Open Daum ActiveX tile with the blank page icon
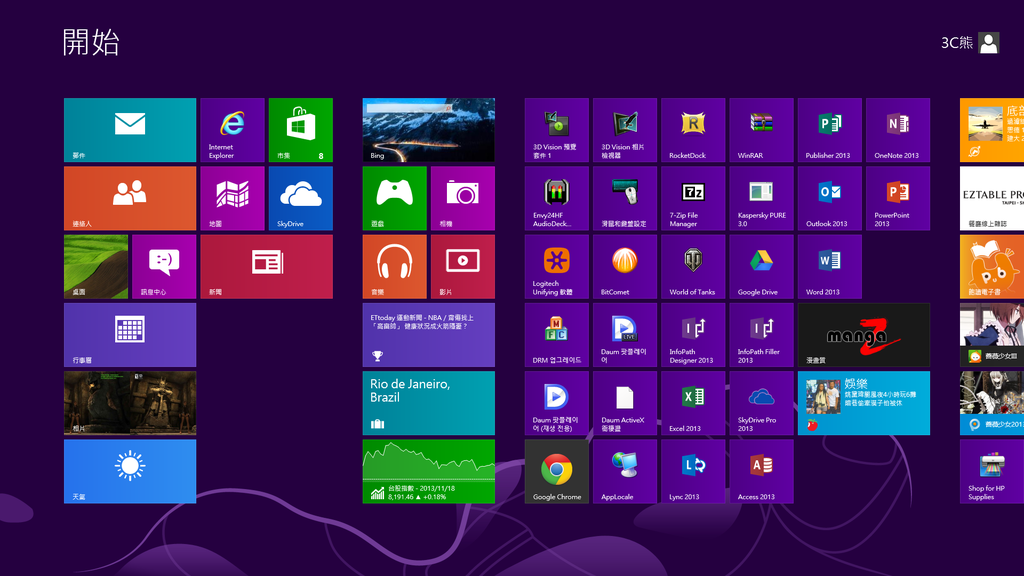Screen dimensions: 1024x576 (x=625, y=403)
